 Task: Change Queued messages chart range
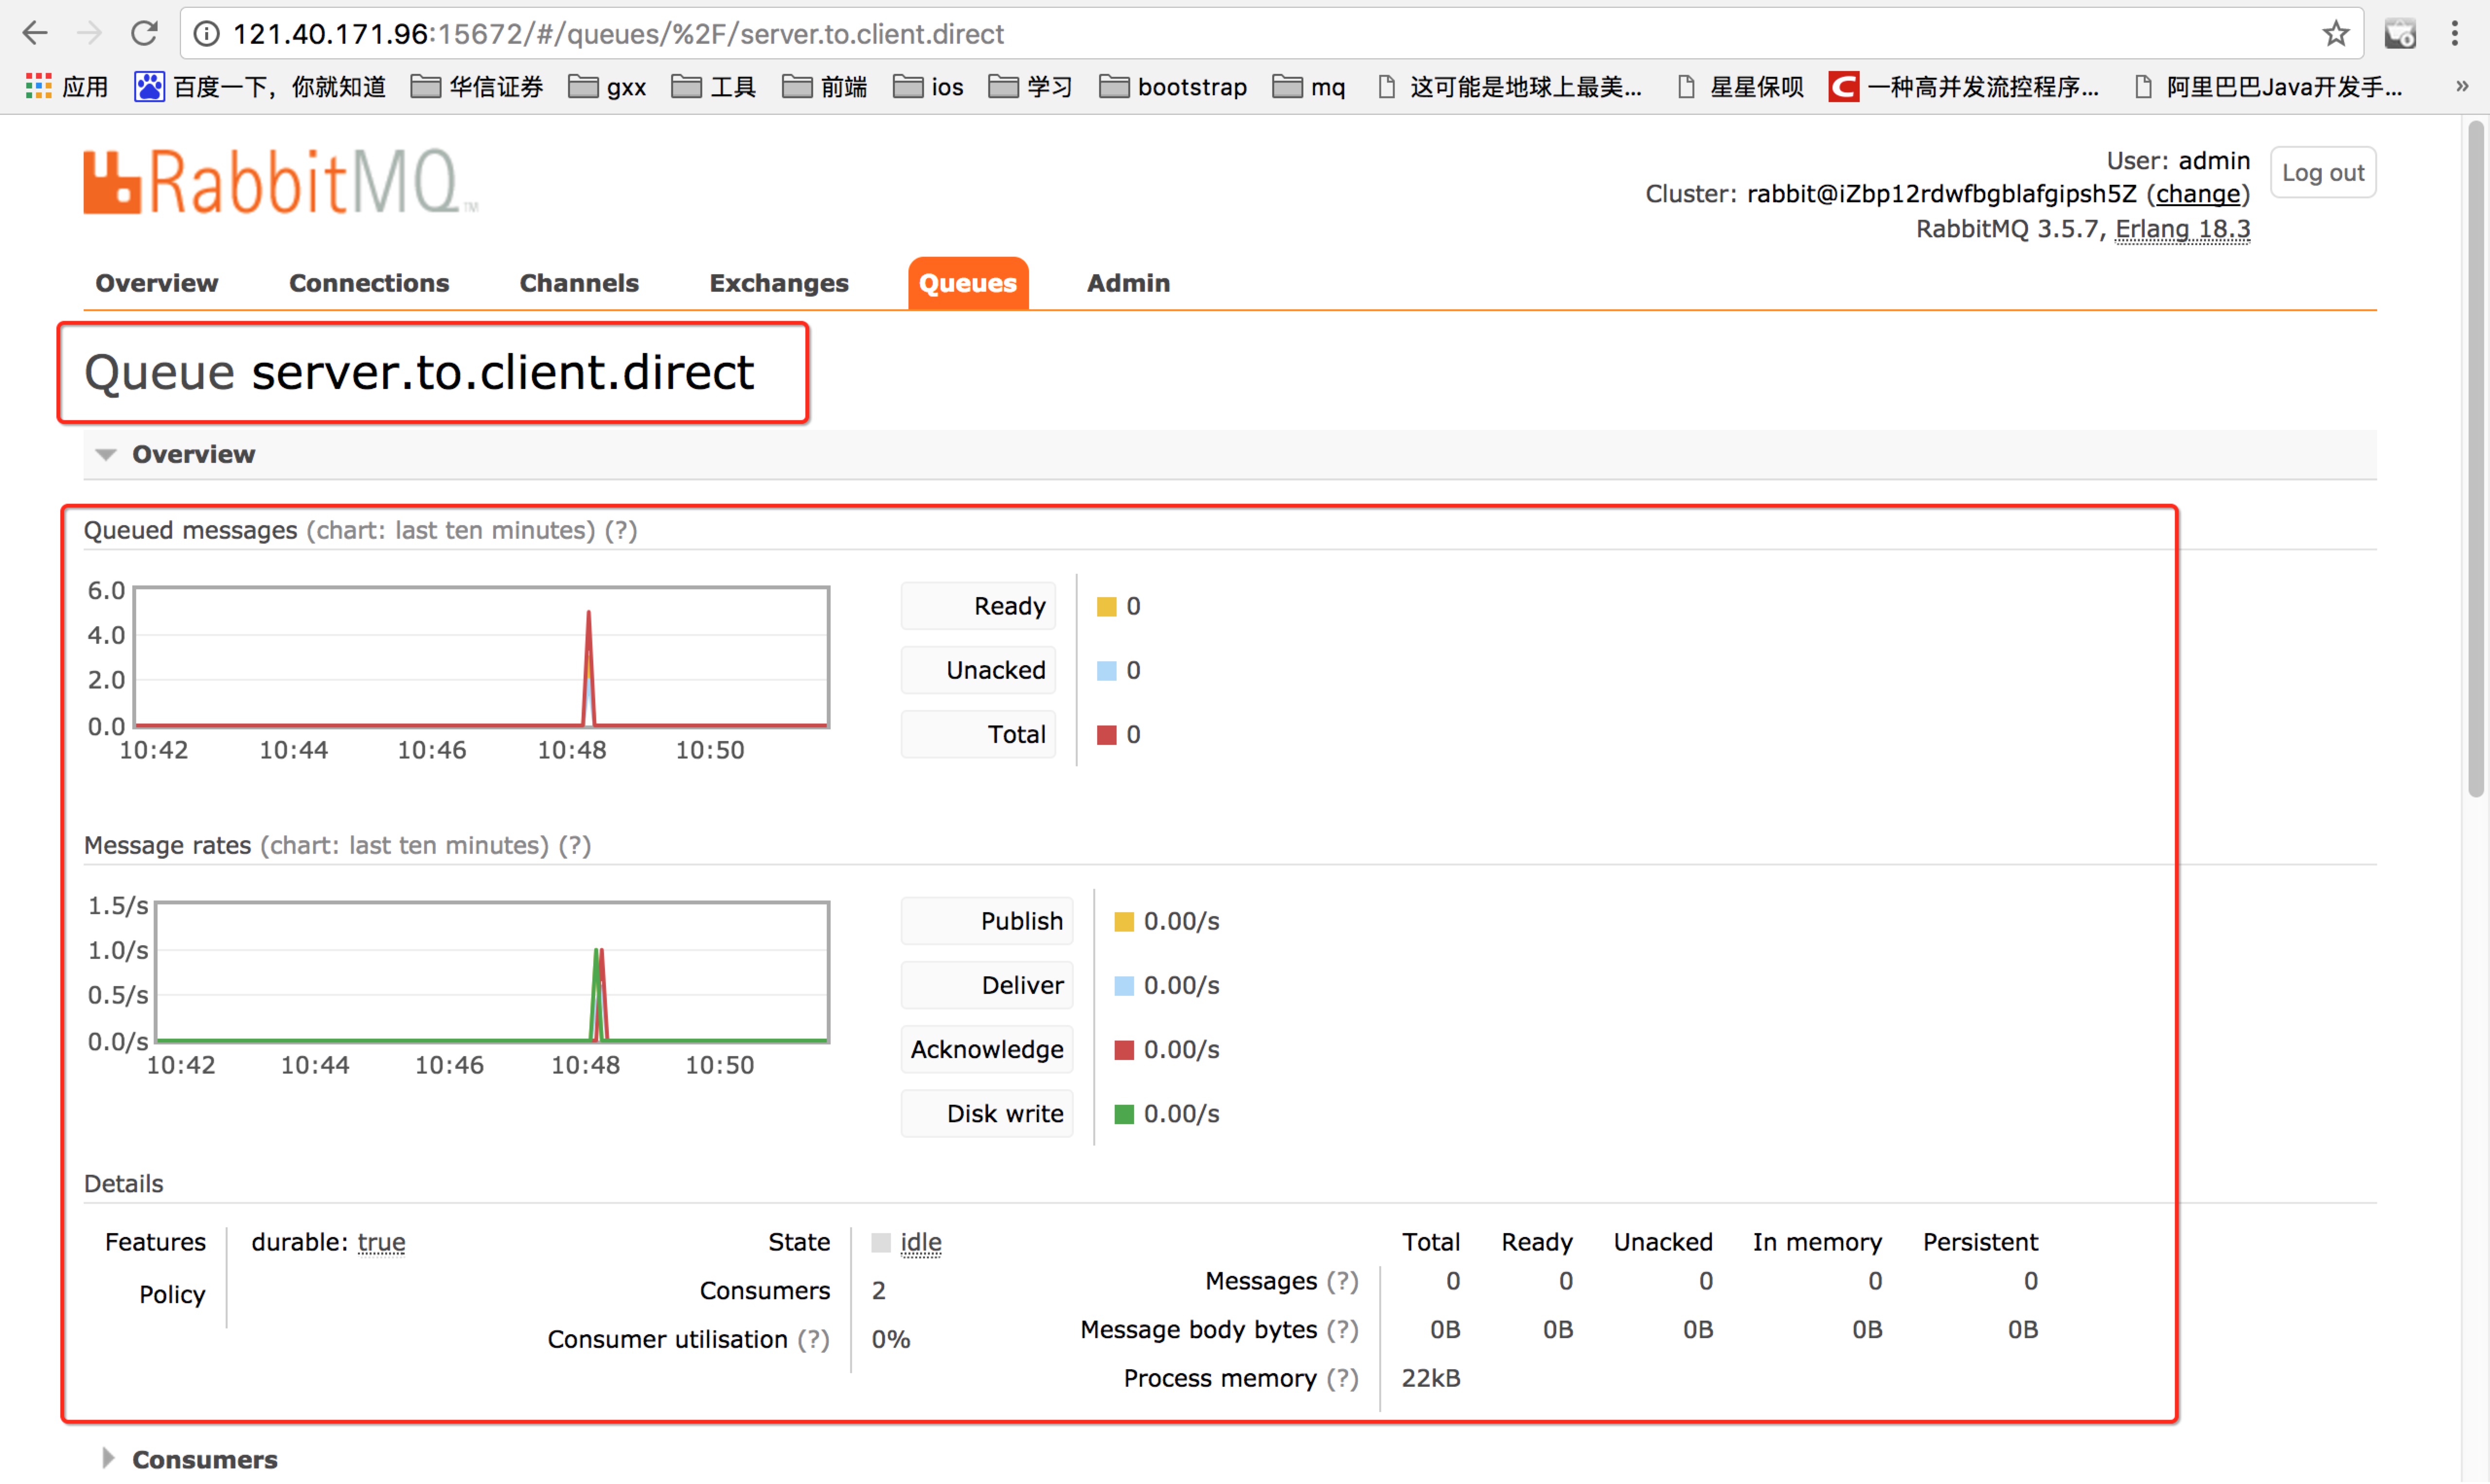[x=451, y=530]
